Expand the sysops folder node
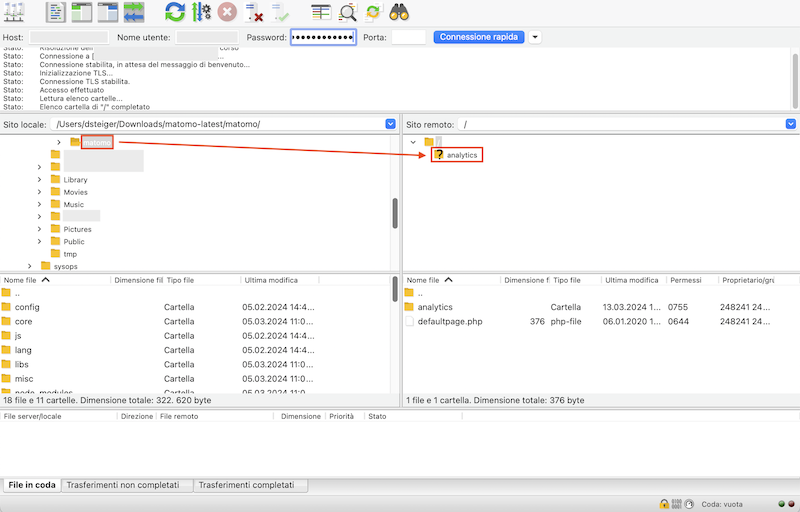Viewport: 800px width, 512px height. click(30, 266)
